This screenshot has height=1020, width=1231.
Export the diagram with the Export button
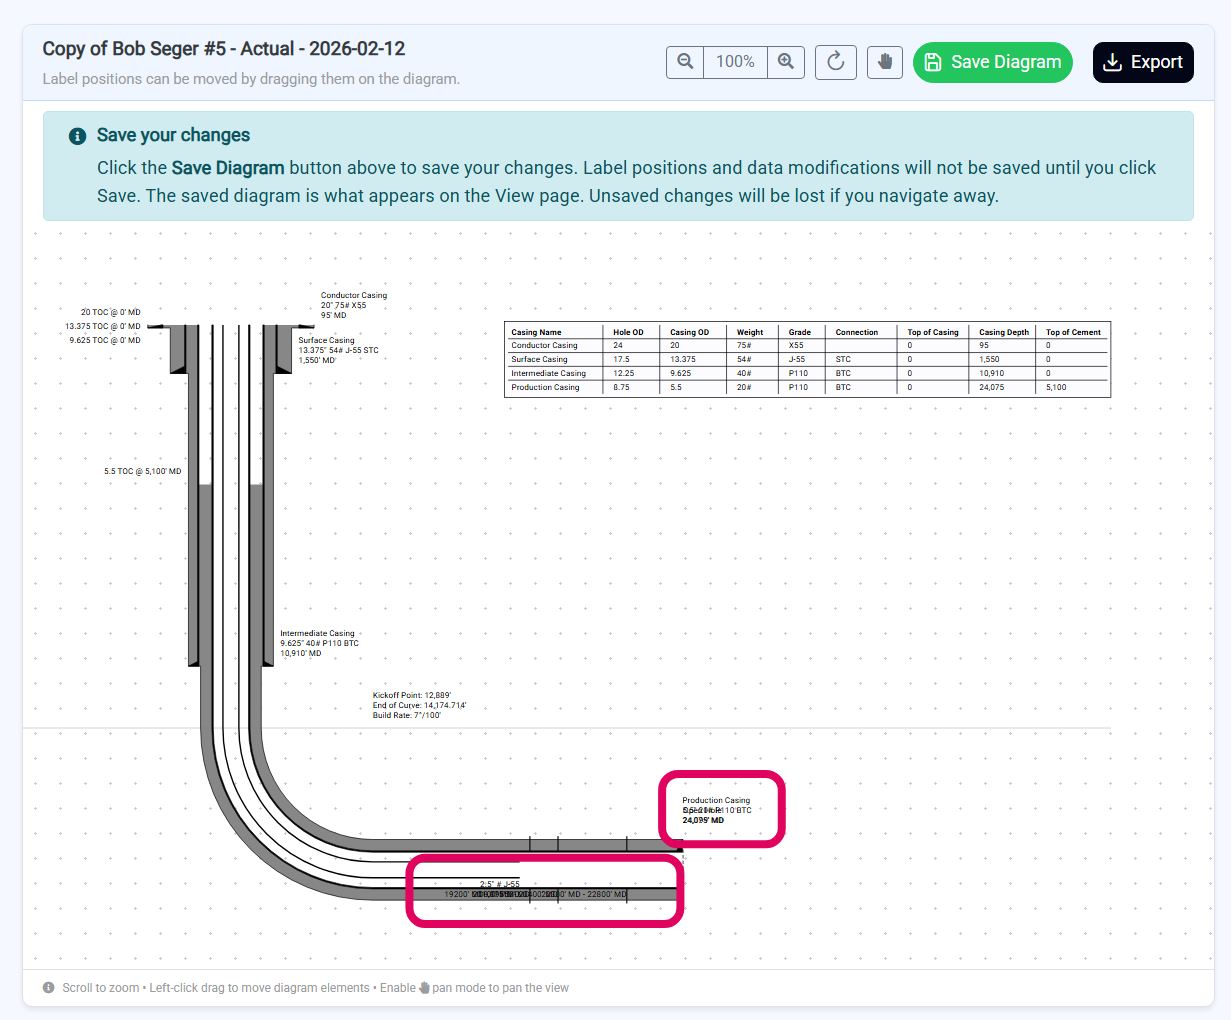coord(1143,62)
